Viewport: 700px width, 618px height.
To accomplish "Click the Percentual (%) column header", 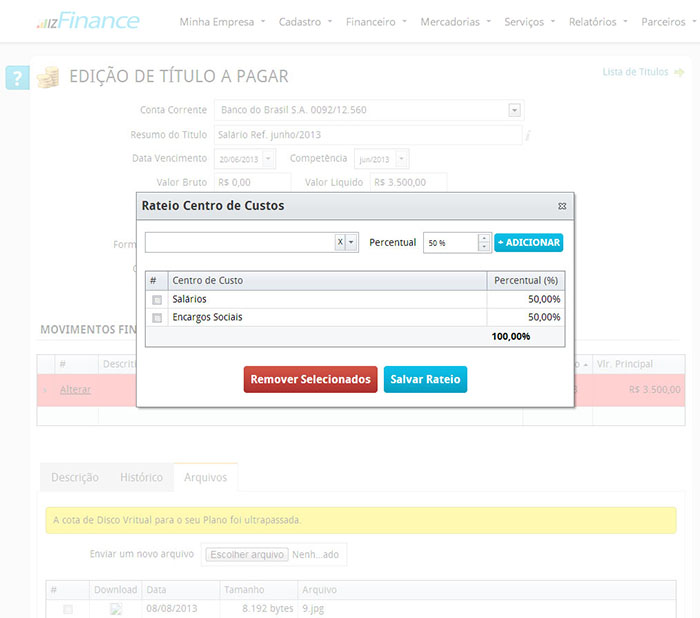I will [526, 280].
